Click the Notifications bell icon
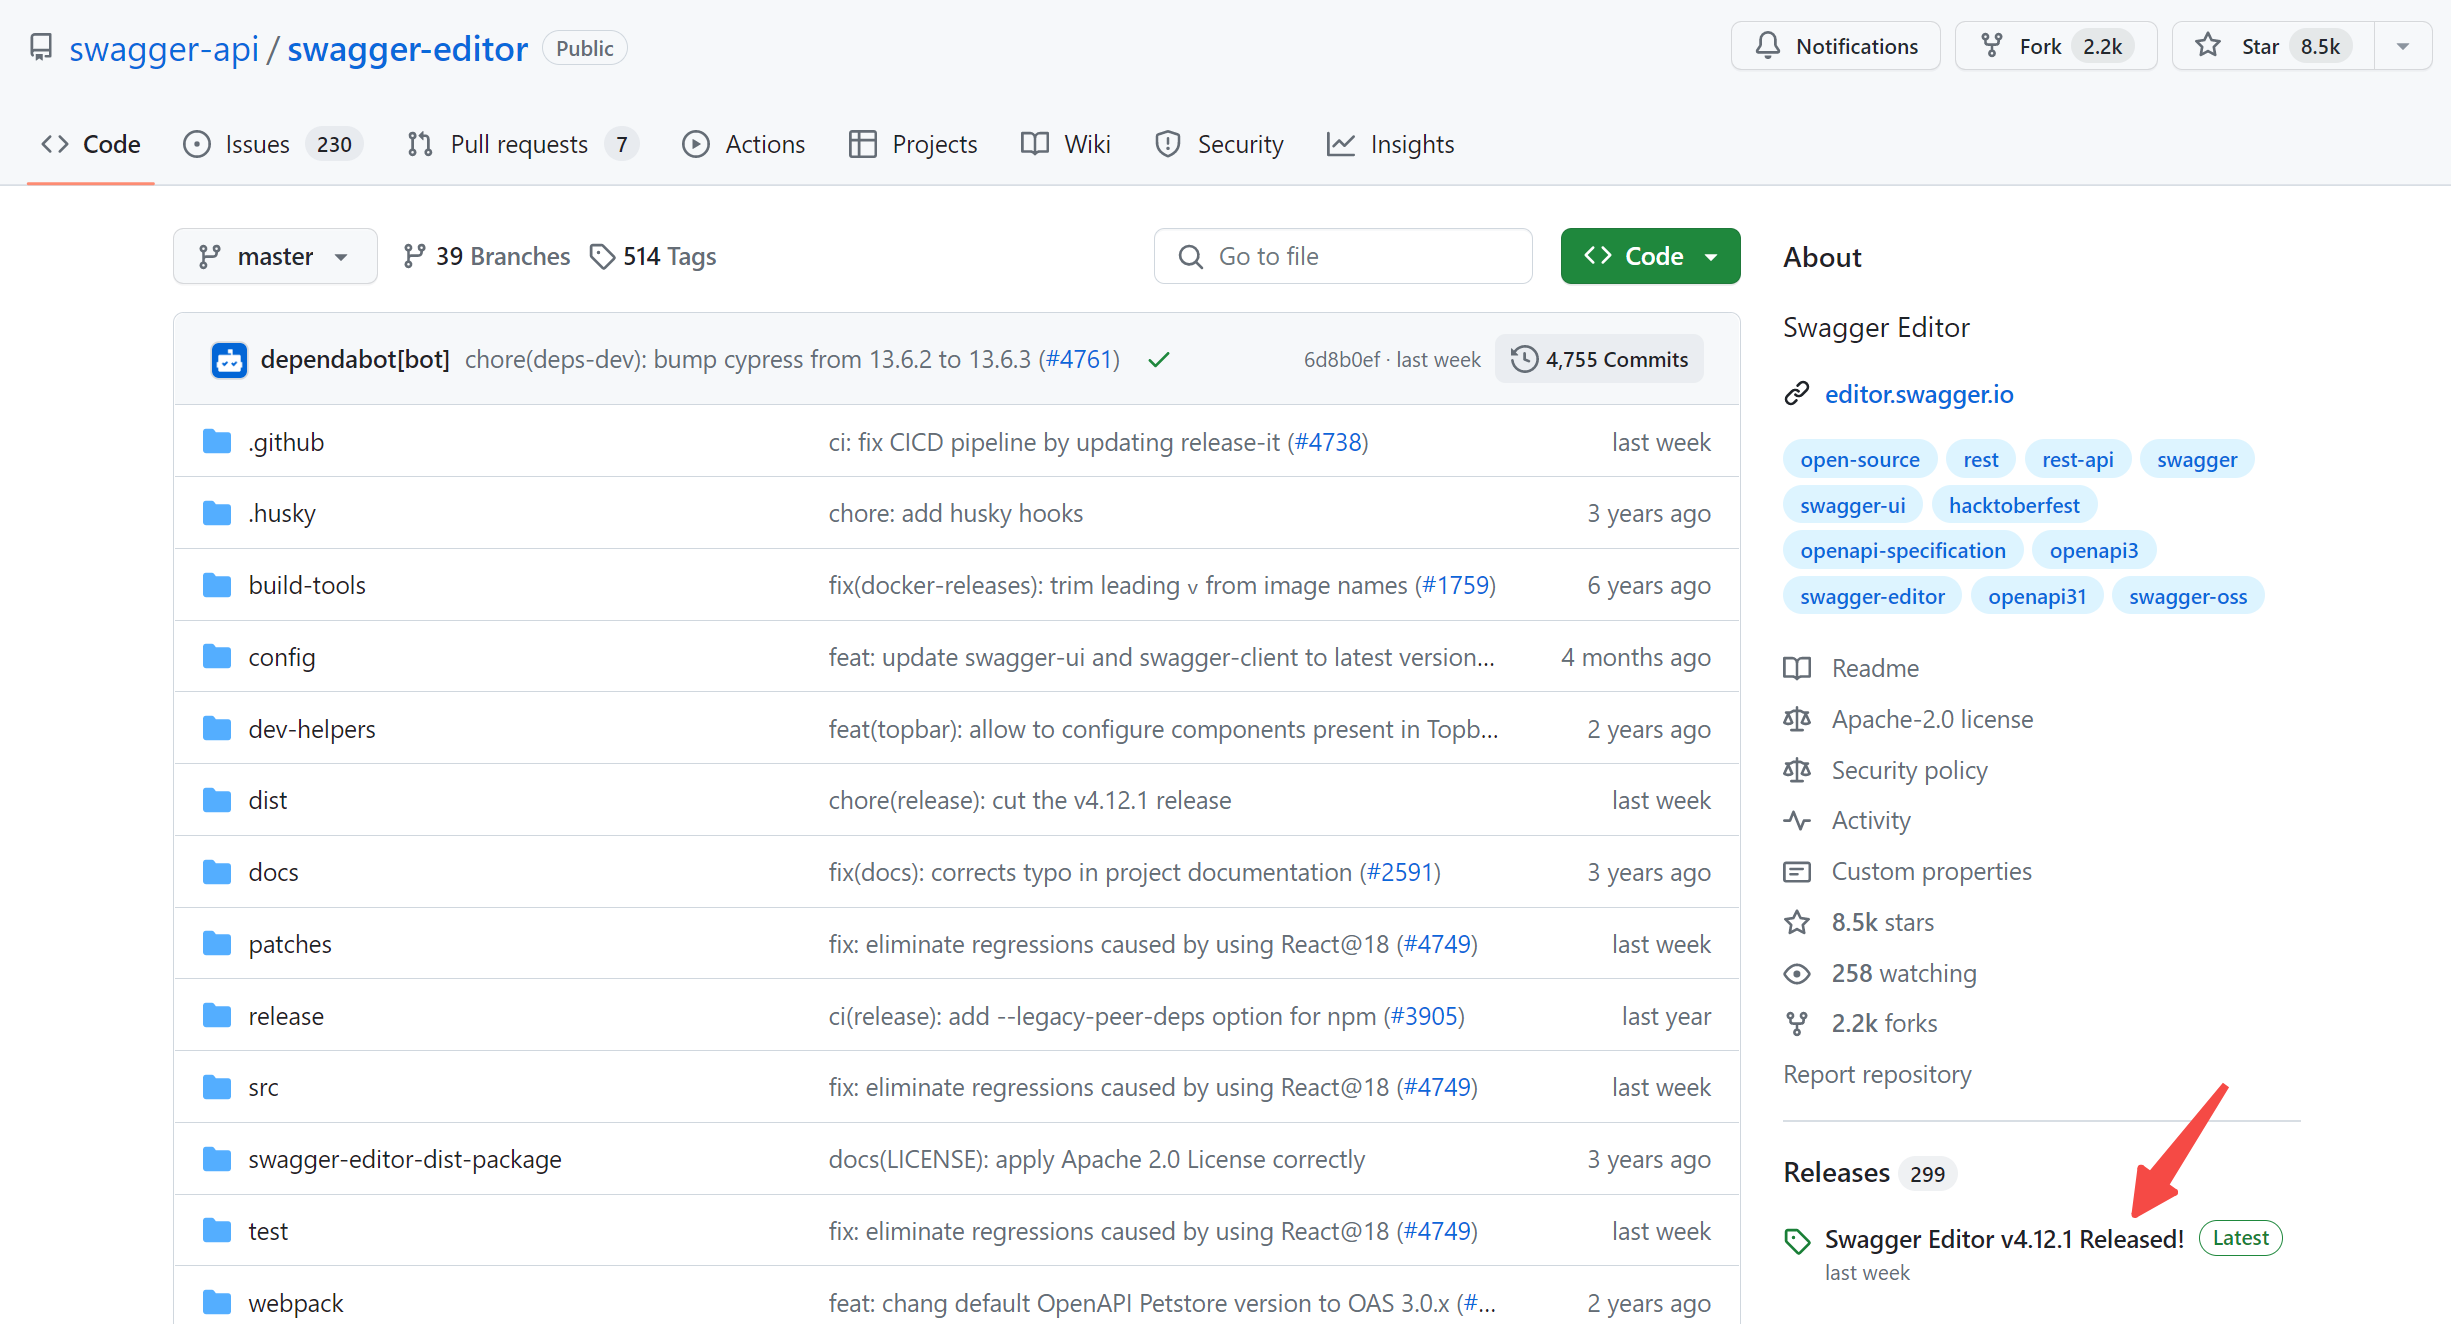 point(1768,46)
